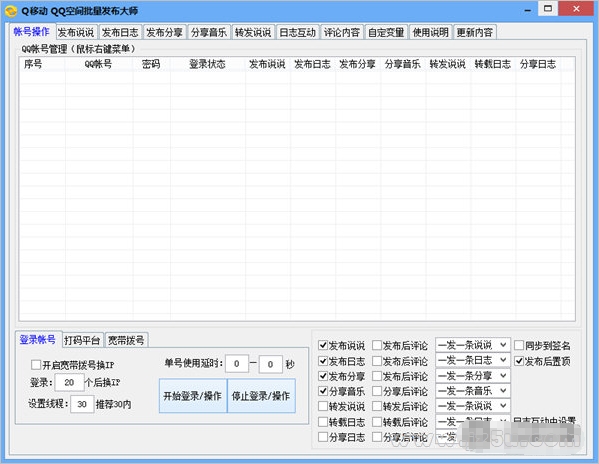Image resolution: width=599 pixels, height=464 pixels.
Task: Focus the first 单号使用延时 input field
Action: tap(237, 364)
